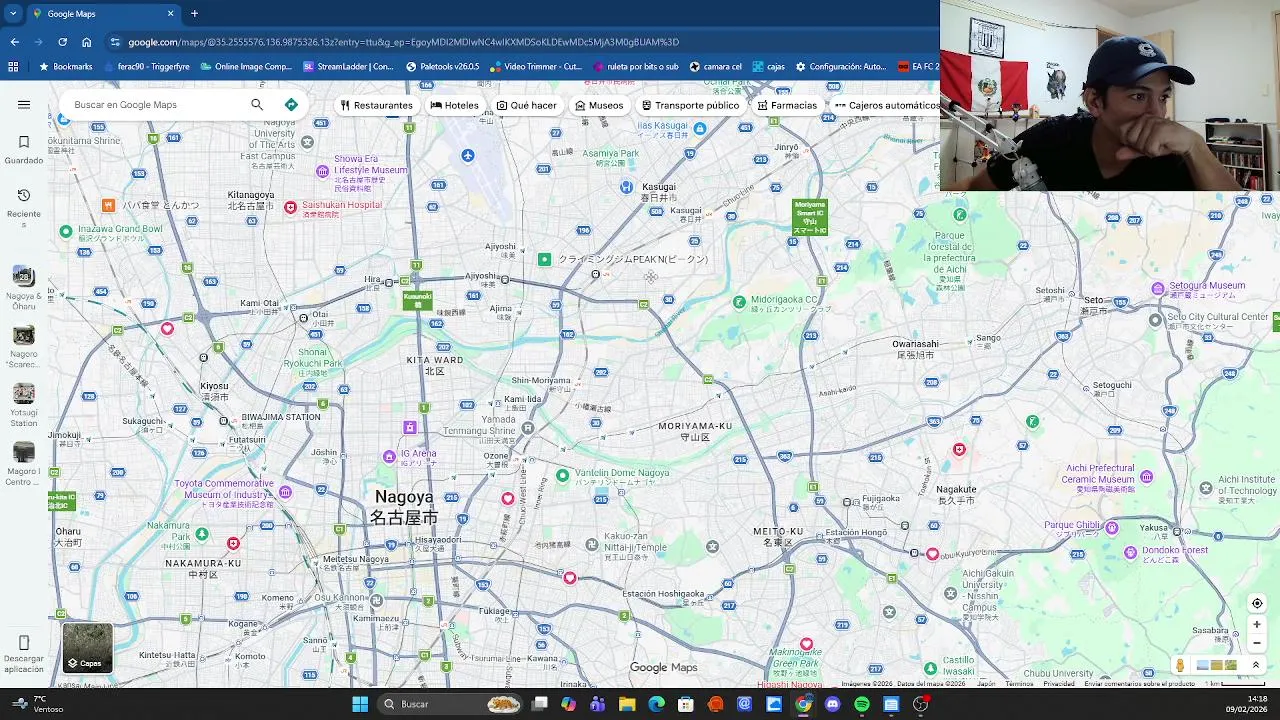The width and height of the screenshot is (1280, 720).
Task: Reload the page
Action: (x=62, y=42)
